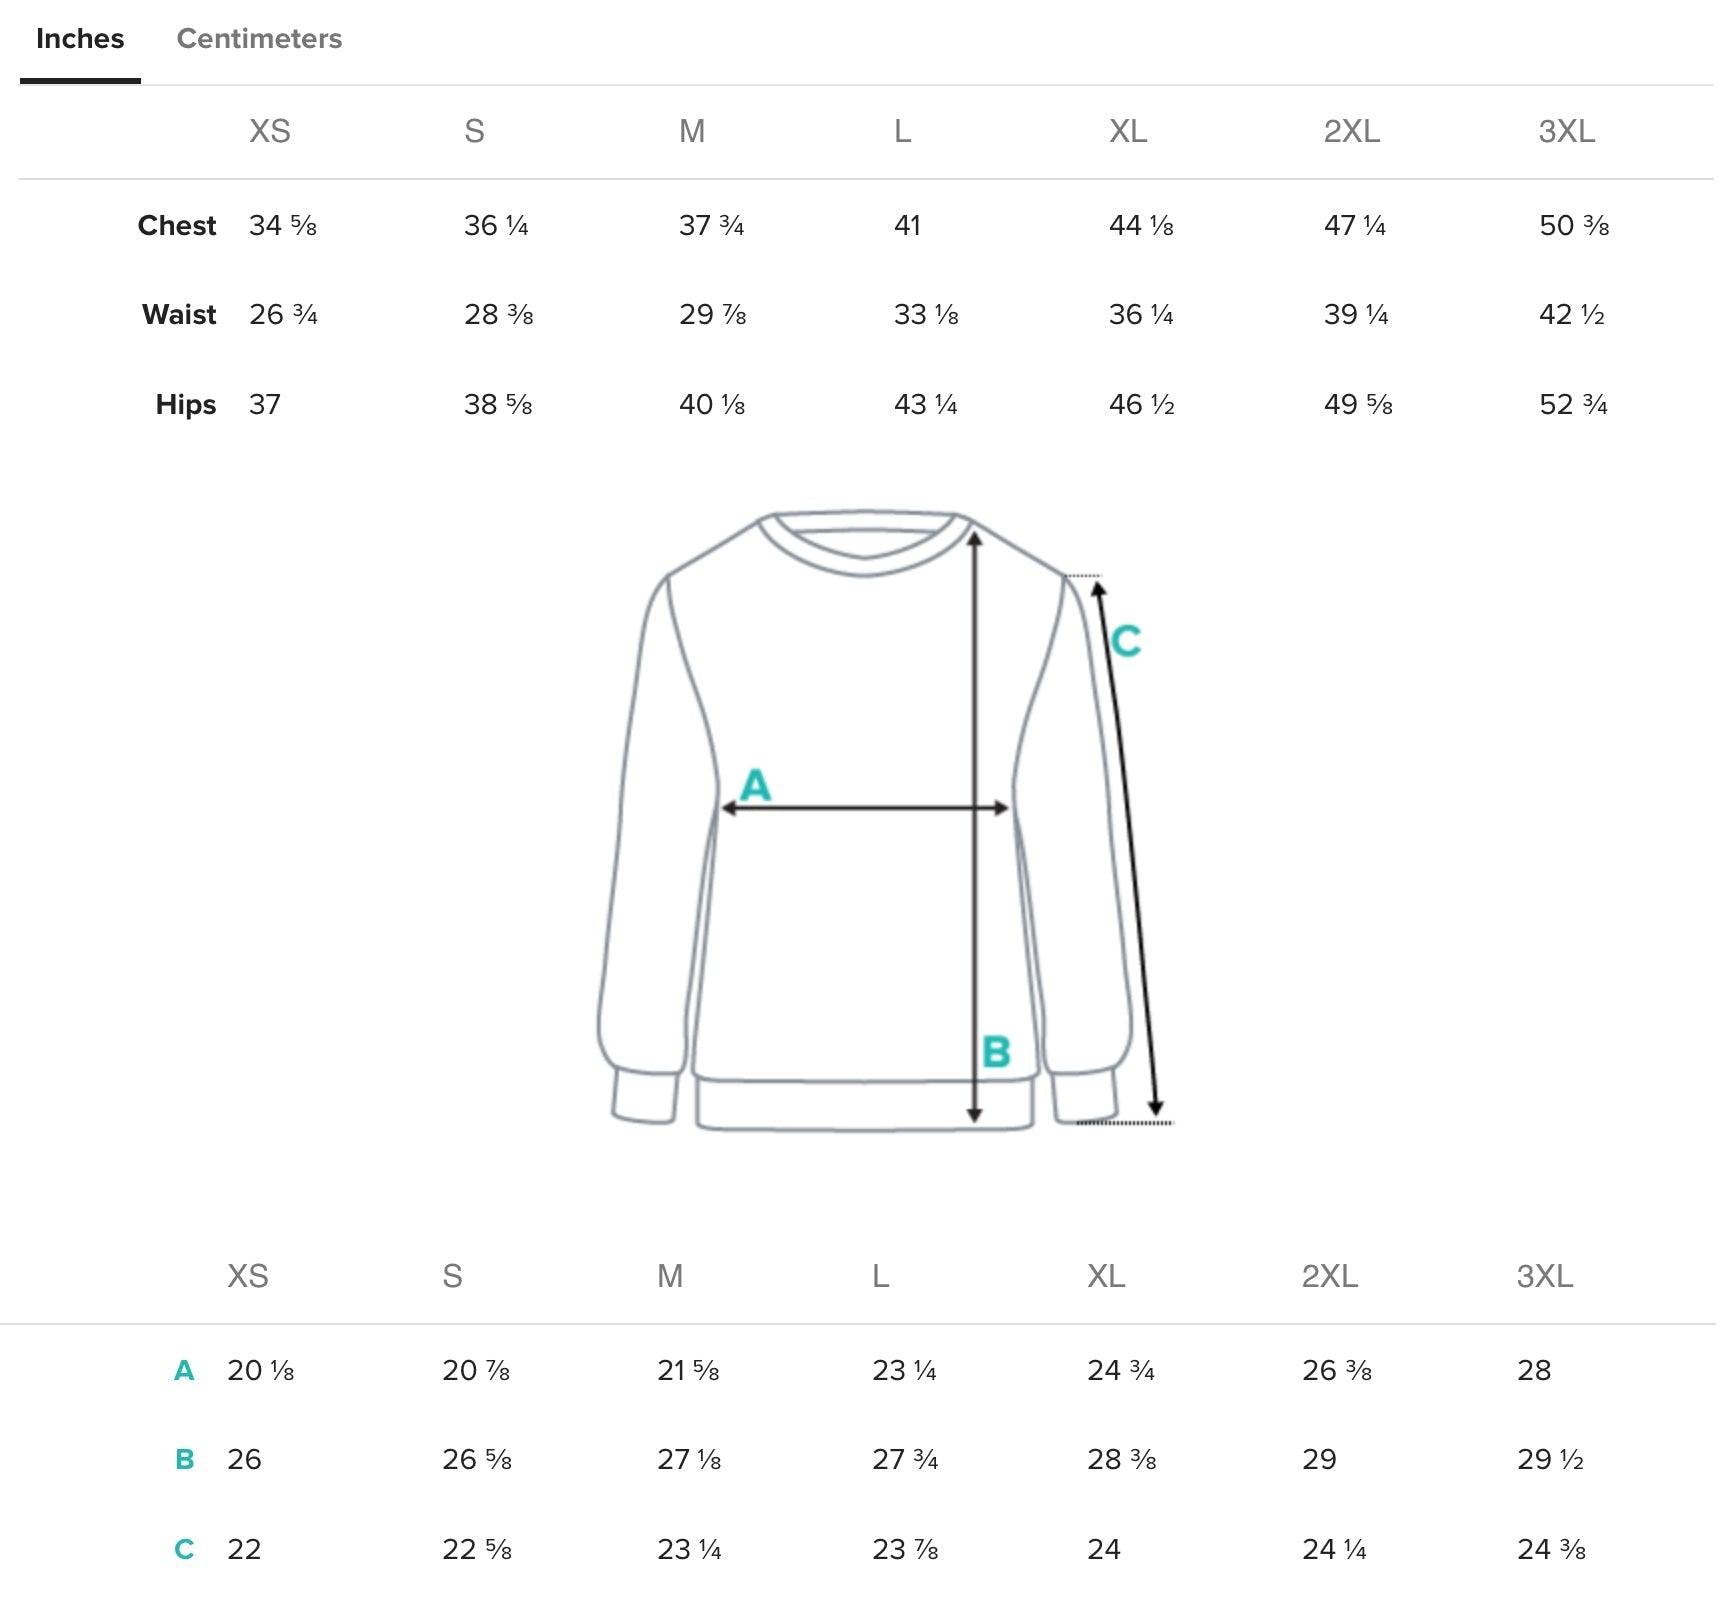Click Waist value 42 ½ for size 3XL

click(1572, 315)
